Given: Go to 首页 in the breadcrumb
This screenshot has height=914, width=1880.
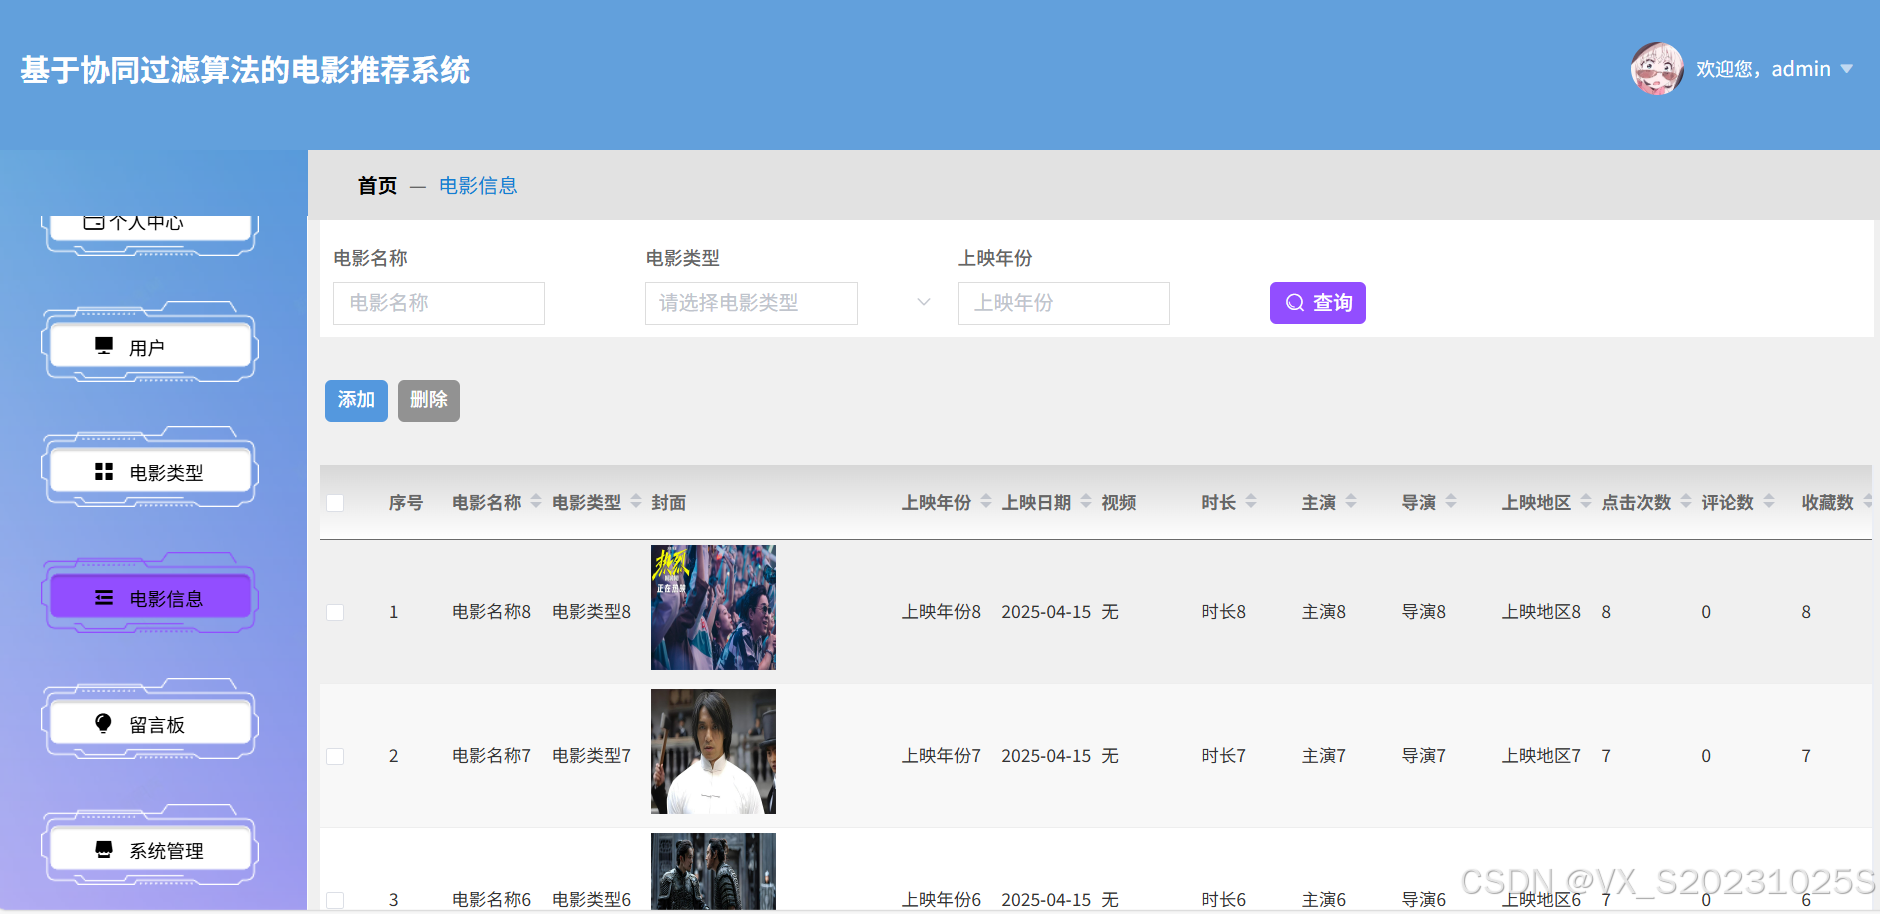Looking at the screenshot, I should (x=377, y=186).
